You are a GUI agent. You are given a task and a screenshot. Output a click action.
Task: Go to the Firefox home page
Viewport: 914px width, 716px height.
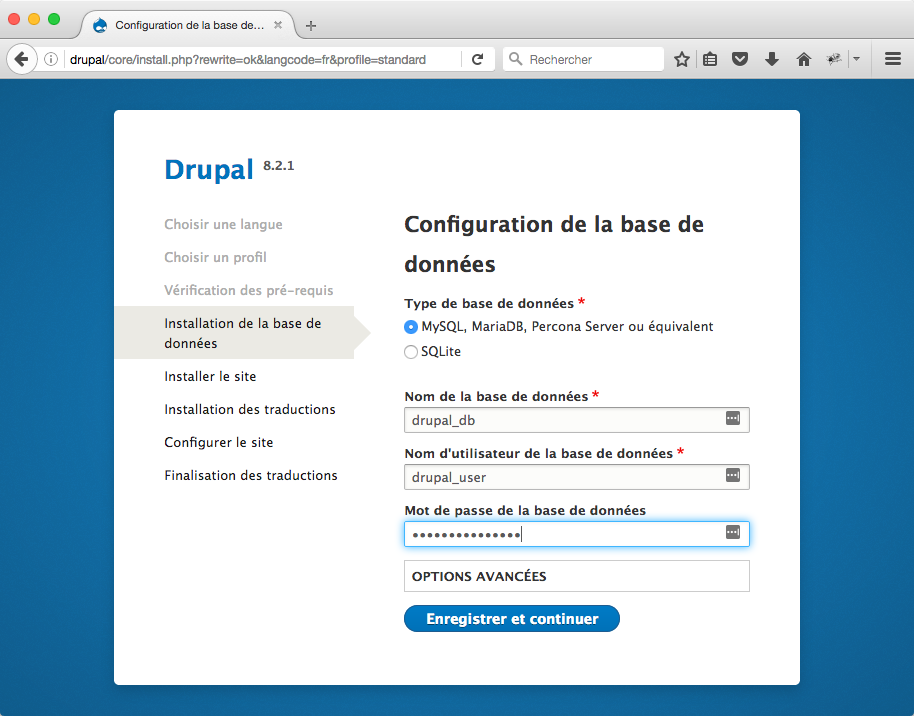tap(804, 59)
